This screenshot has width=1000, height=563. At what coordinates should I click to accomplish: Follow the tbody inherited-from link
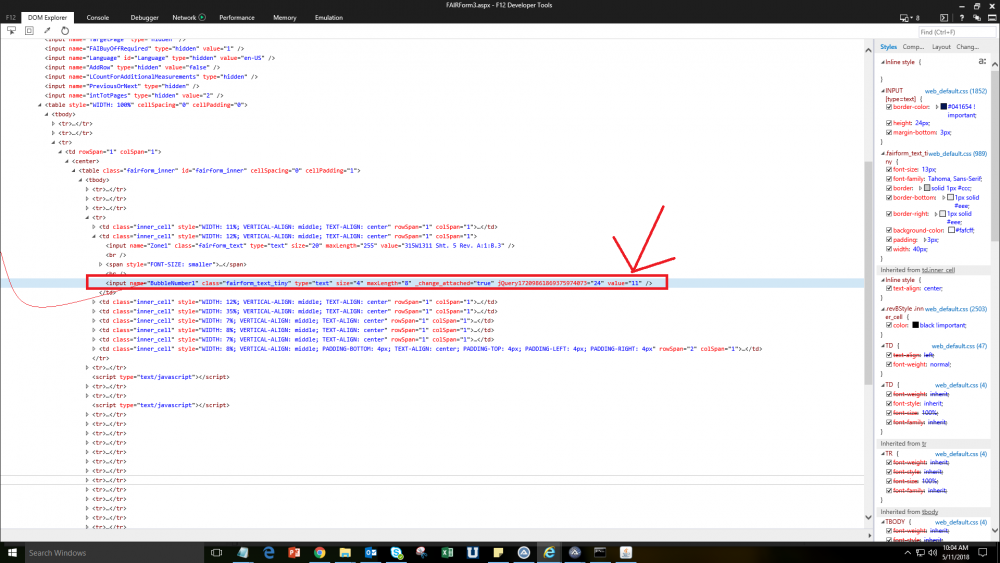pos(930,512)
